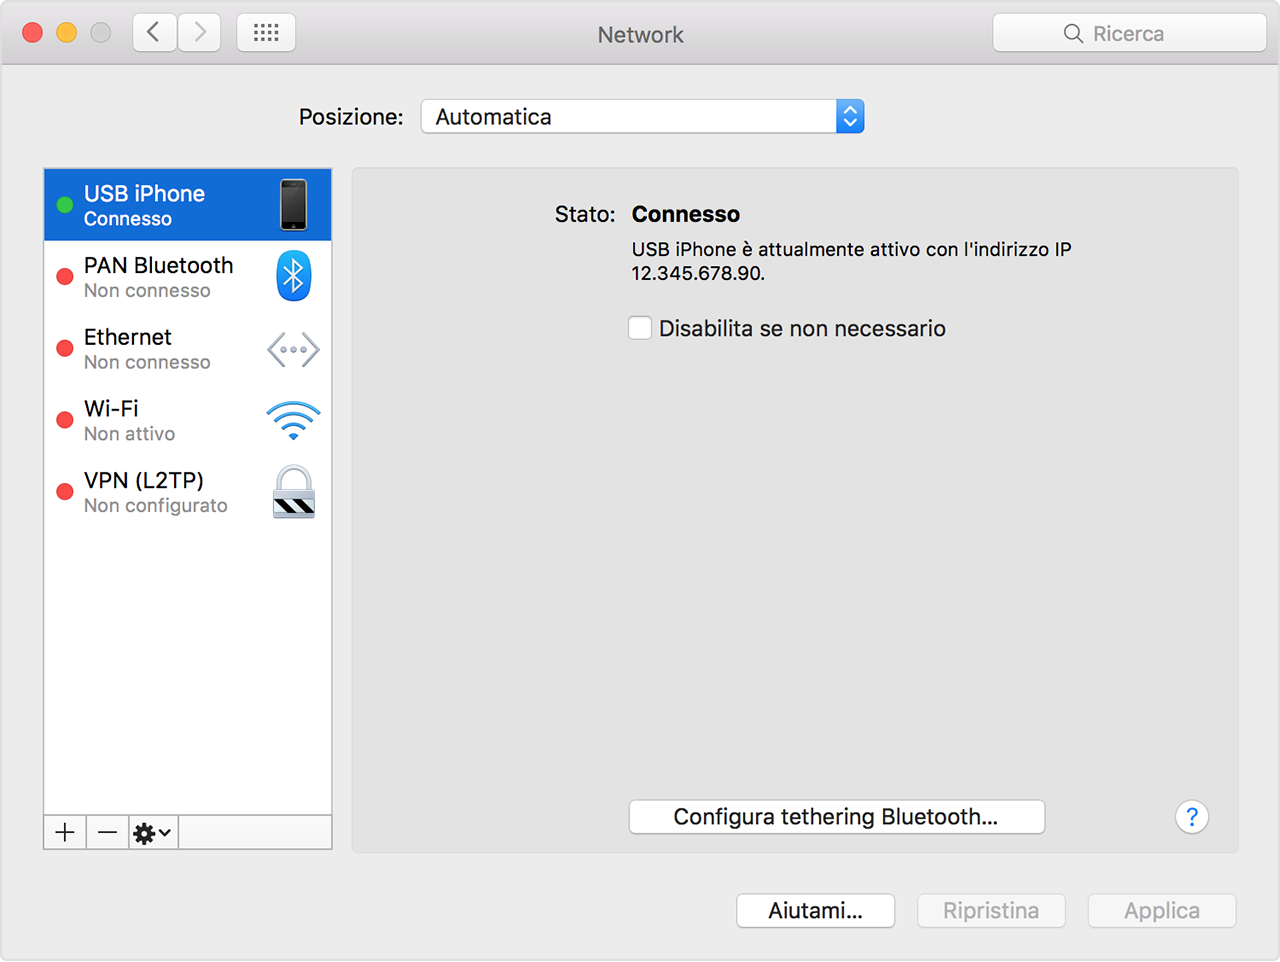
Task: Add a new network service with plus button
Action: point(65,832)
